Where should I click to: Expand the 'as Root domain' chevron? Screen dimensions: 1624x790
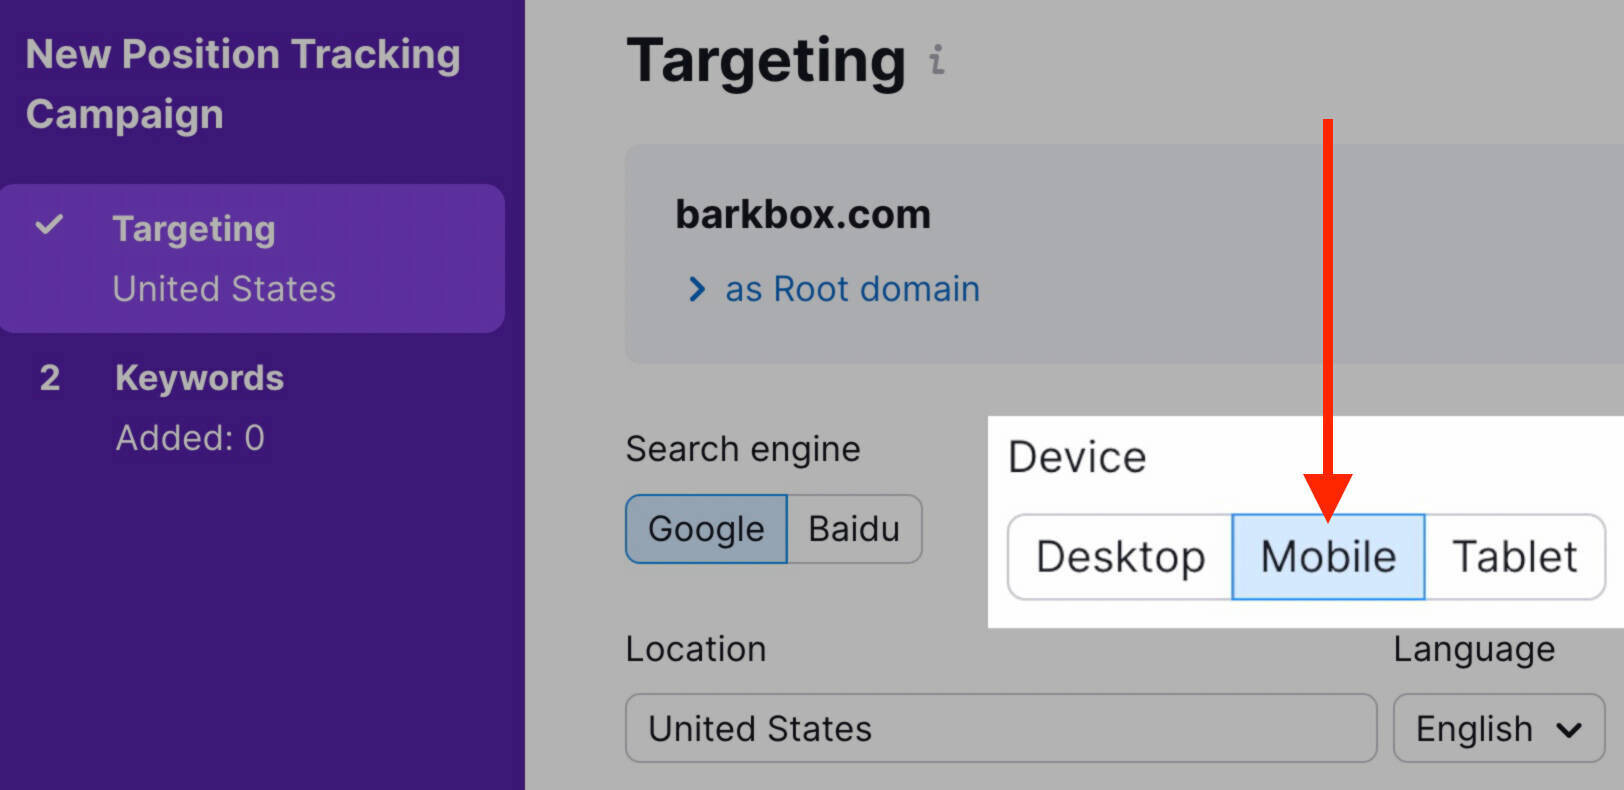tap(696, 289)
